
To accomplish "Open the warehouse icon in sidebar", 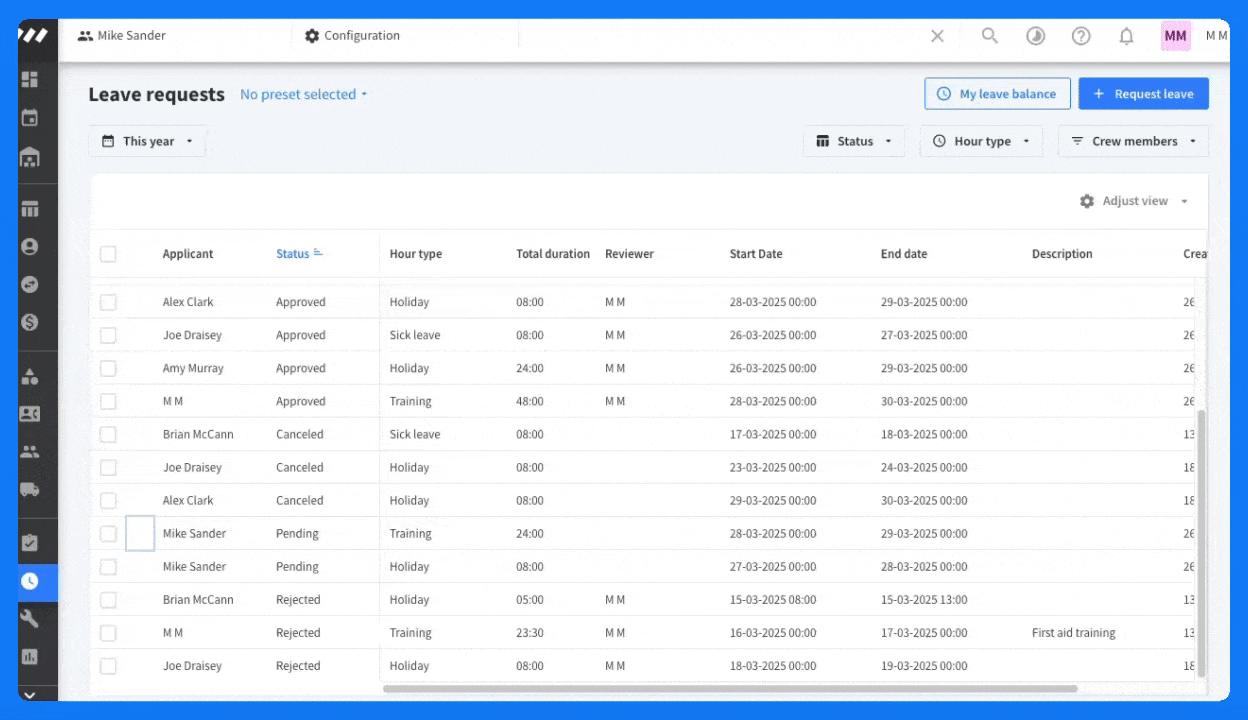I will (x=30, y=157).
